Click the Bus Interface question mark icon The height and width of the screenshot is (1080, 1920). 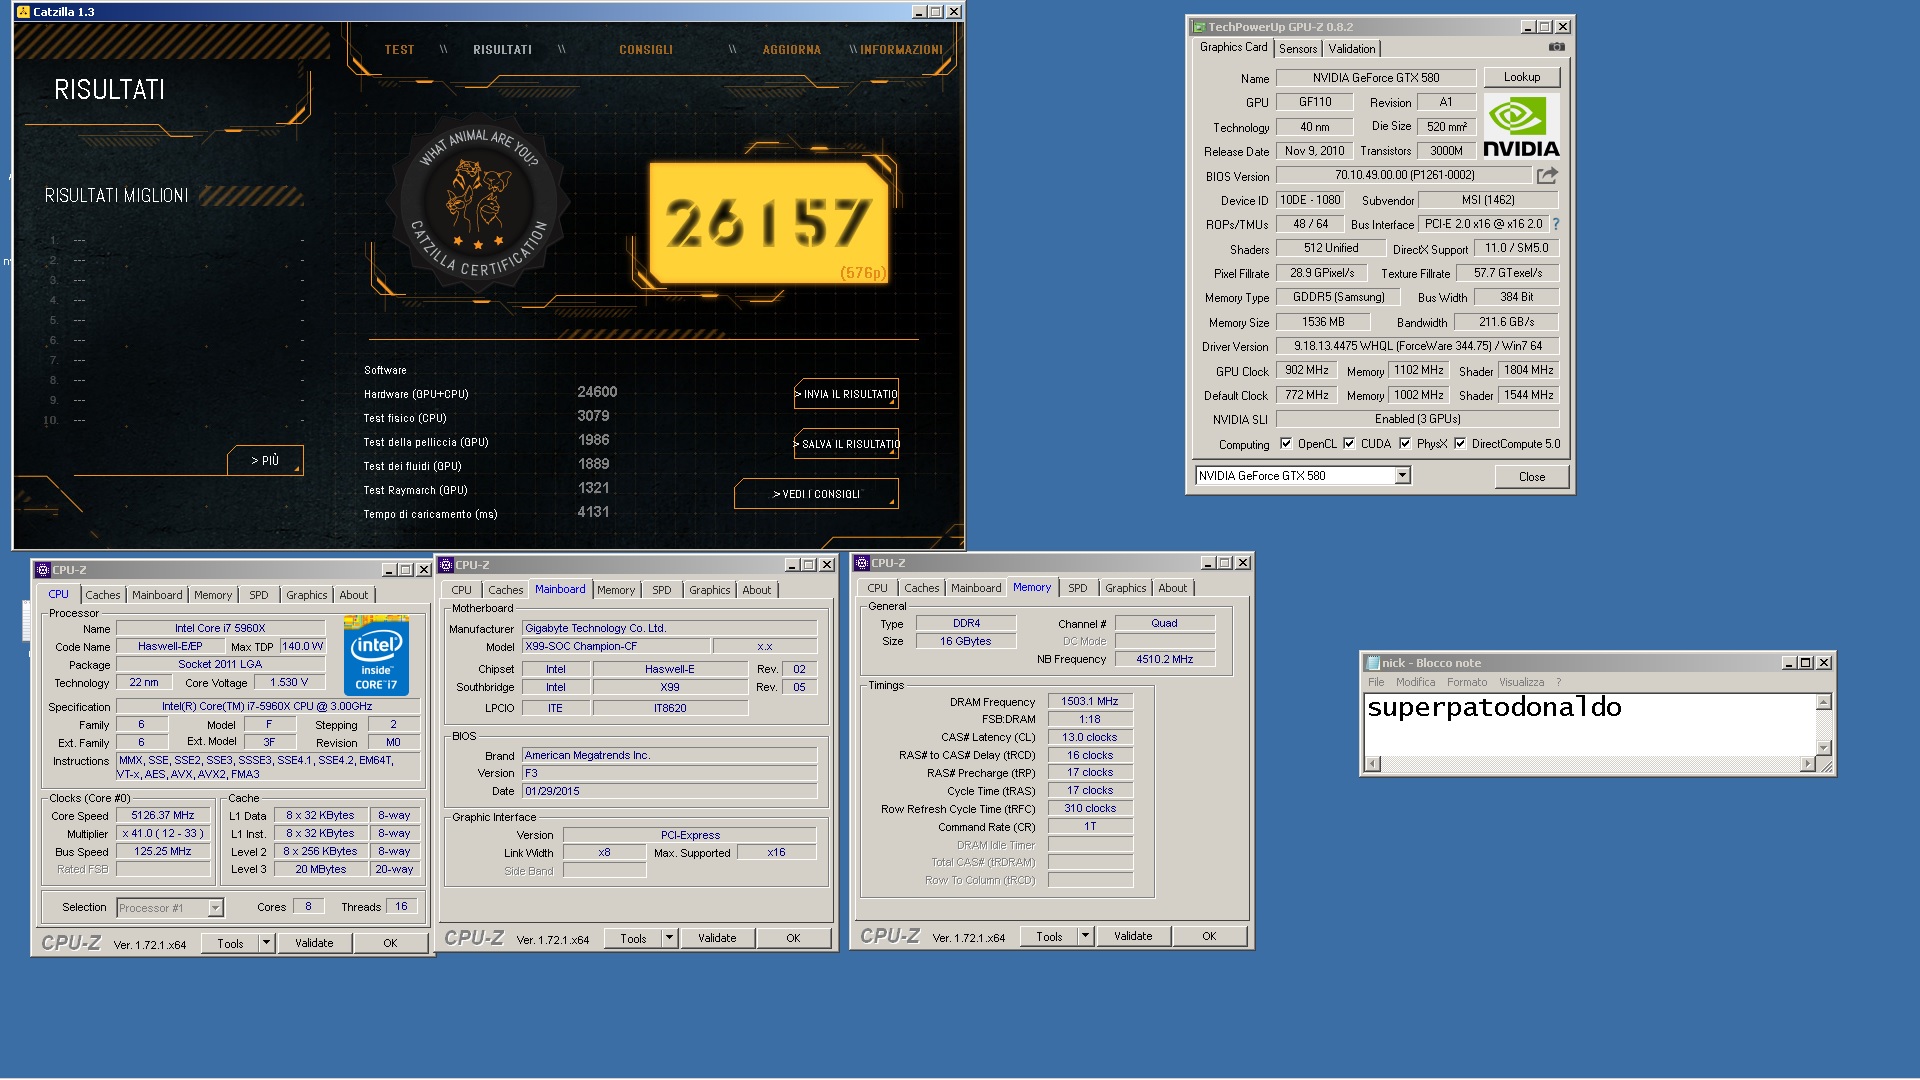[x=1555, y=224]
